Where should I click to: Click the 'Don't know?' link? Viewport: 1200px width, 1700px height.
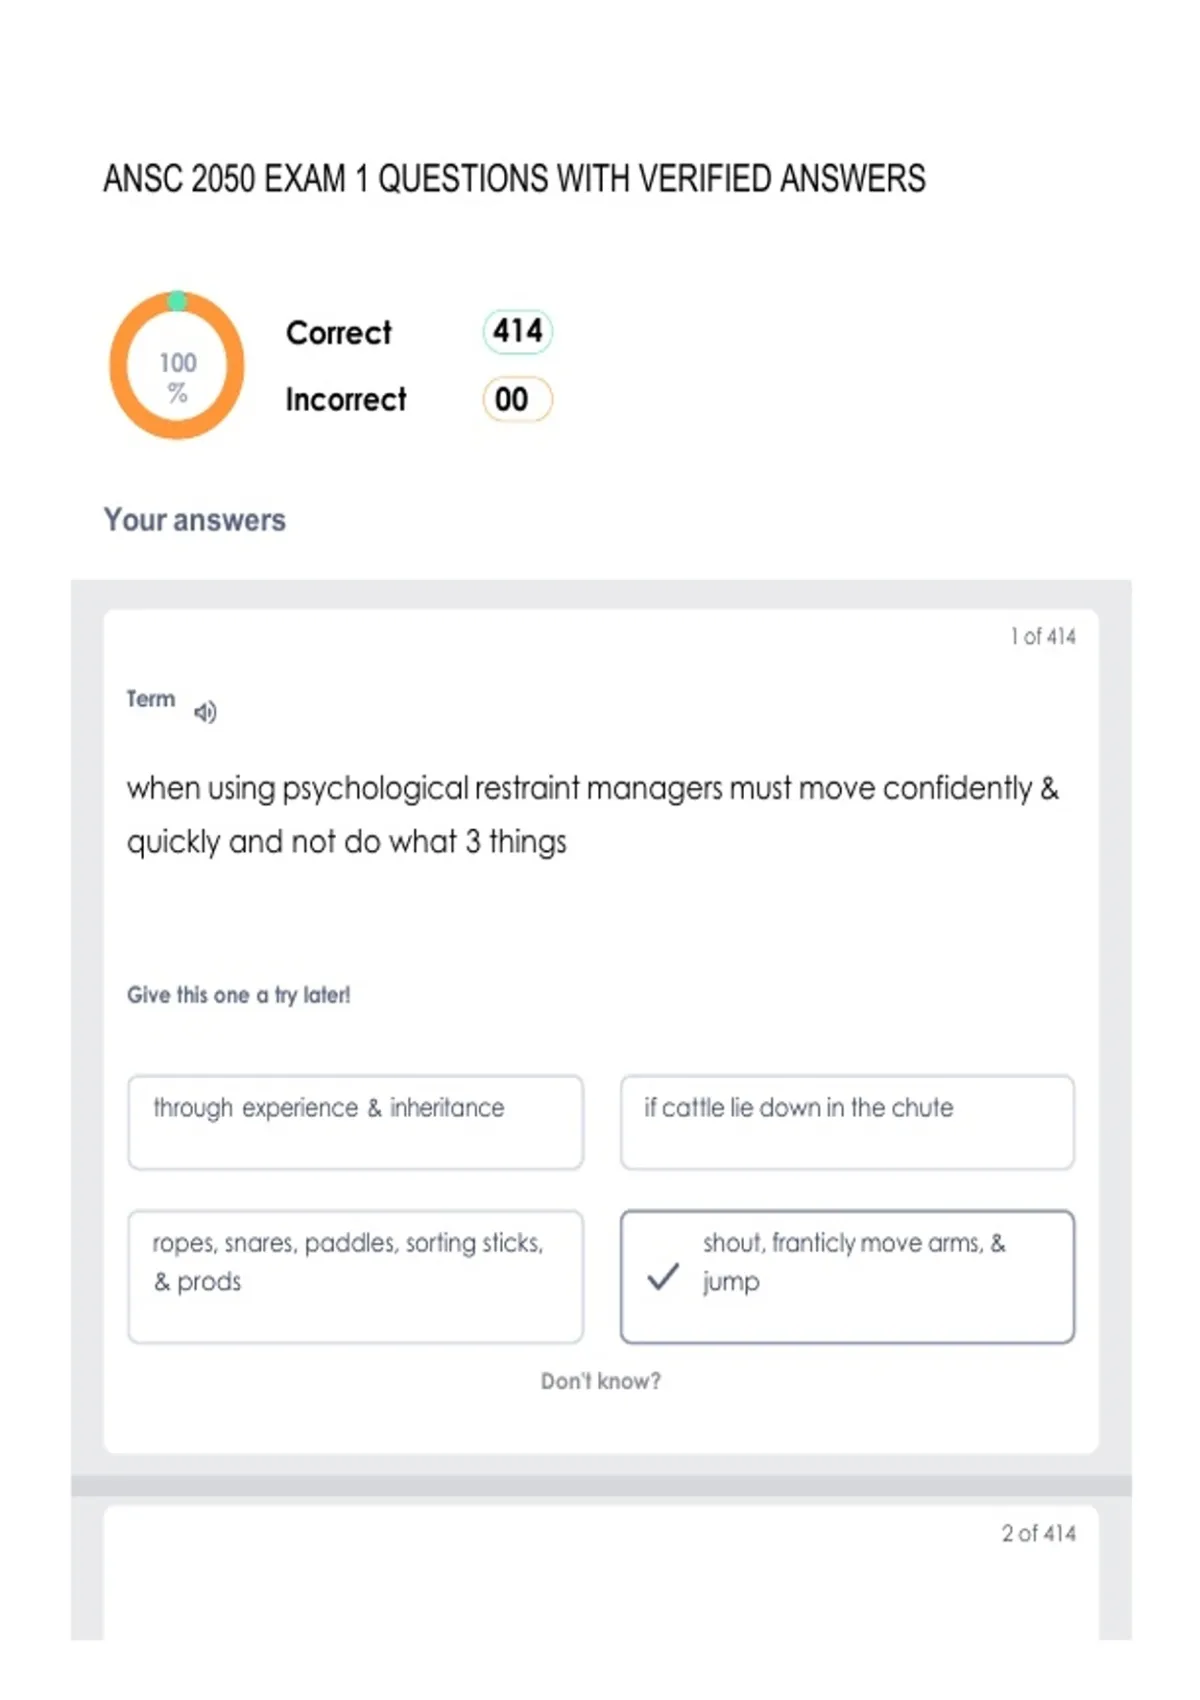(601, 1381)
